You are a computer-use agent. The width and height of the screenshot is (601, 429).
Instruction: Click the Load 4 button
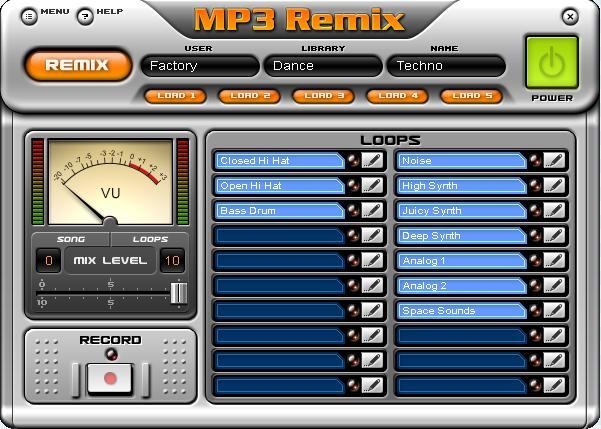(x=397, y=96)
